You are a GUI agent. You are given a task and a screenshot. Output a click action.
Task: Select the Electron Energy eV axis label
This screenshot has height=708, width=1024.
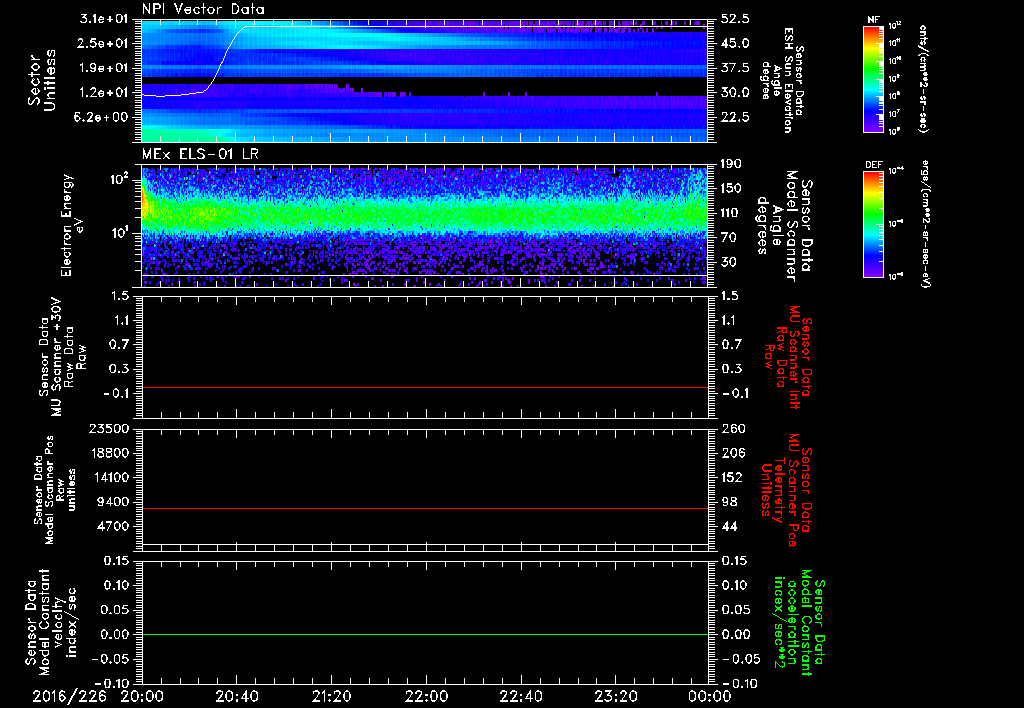[69, 225]
